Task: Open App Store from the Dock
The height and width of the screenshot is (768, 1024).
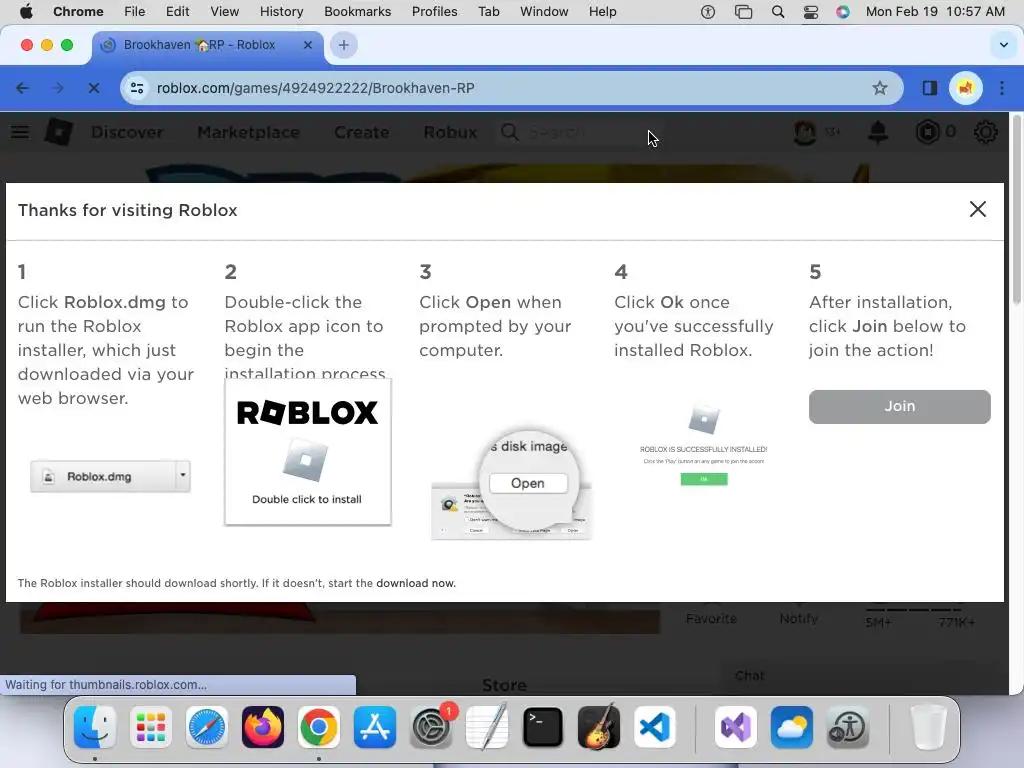Action: (375, 727)
